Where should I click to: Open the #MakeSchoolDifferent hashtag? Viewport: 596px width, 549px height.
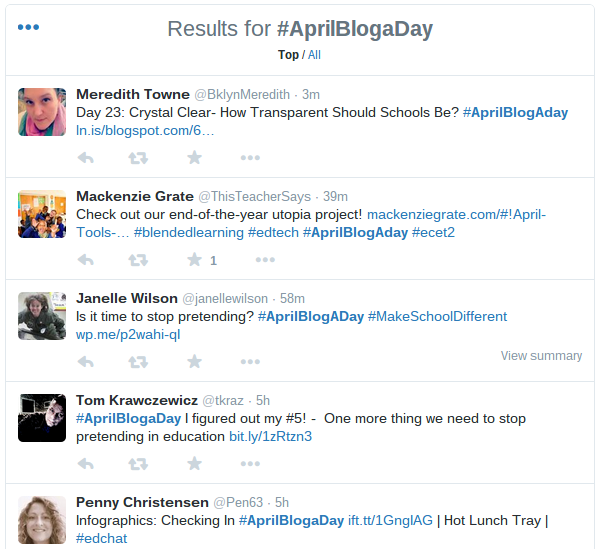[437, 317]
